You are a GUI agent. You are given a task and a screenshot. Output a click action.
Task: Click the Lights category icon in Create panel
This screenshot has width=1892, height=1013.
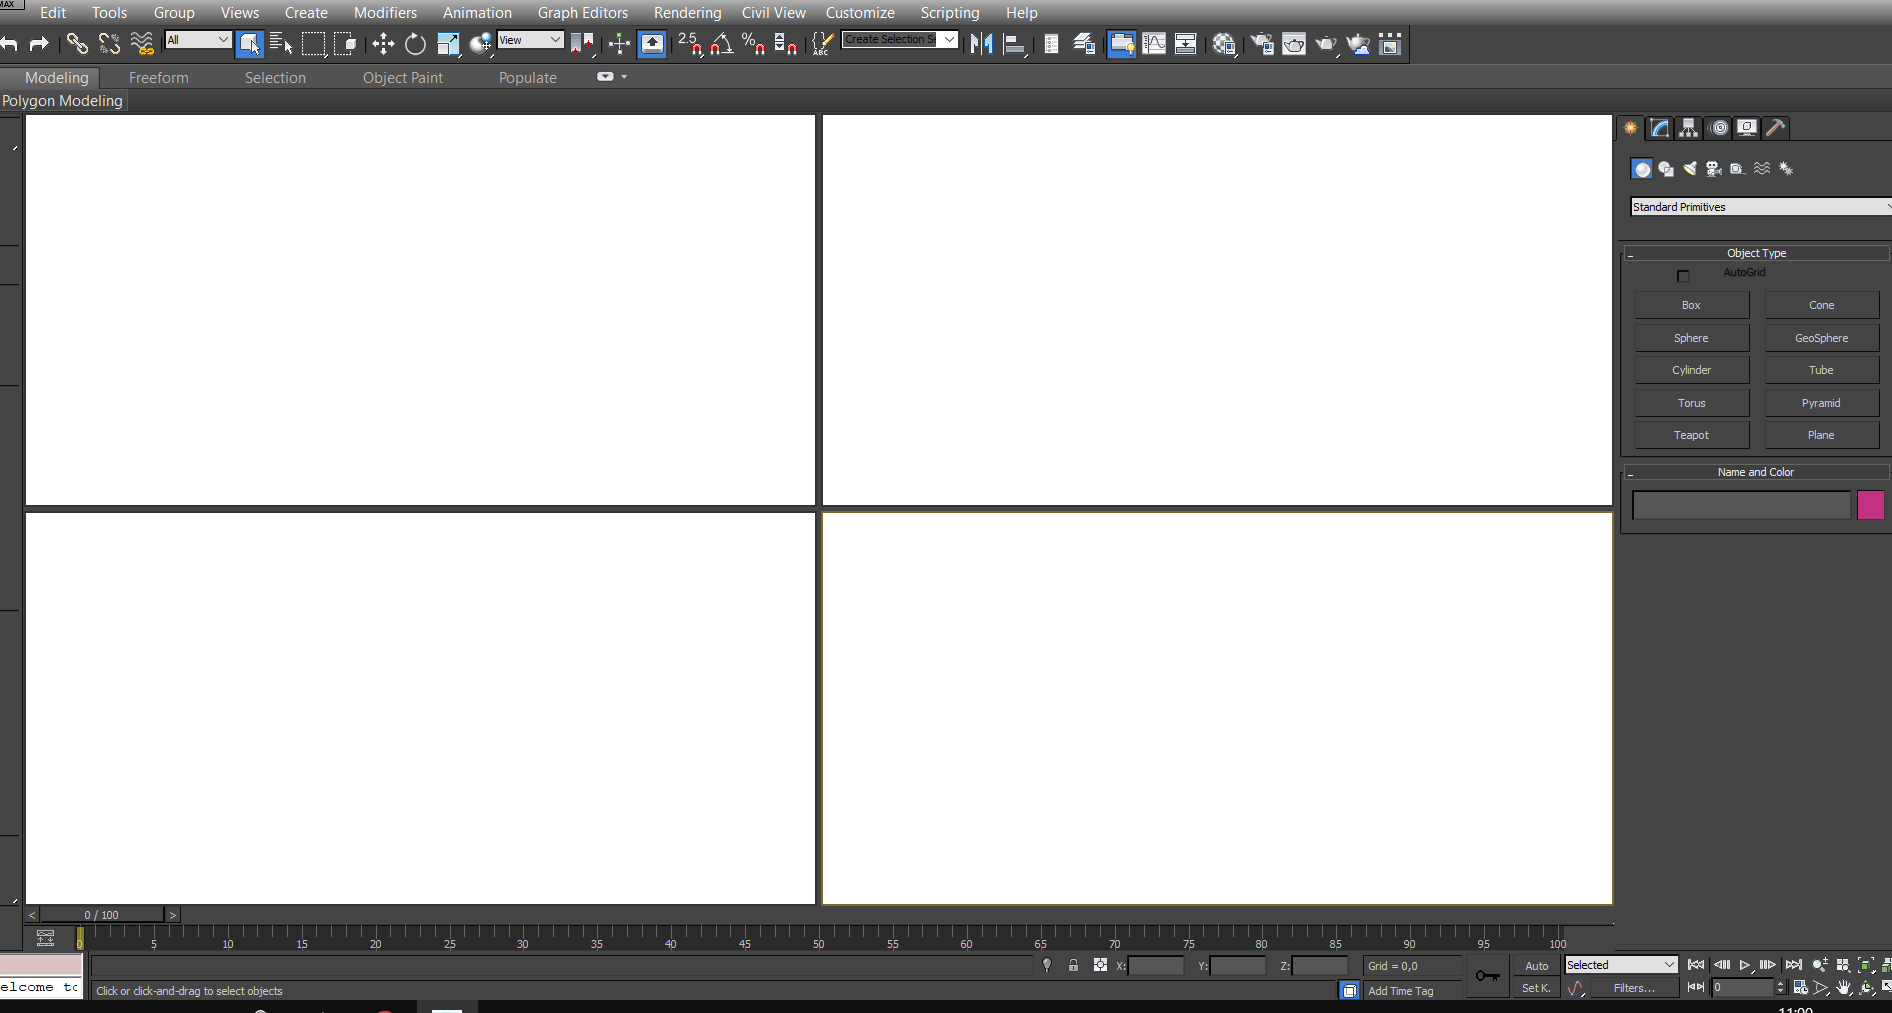[x=1691, y=169]
